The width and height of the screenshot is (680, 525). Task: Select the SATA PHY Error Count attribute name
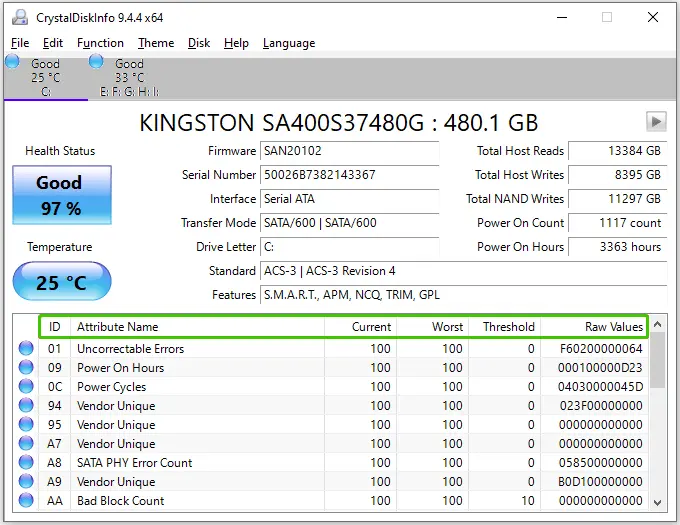pos(134,463)
